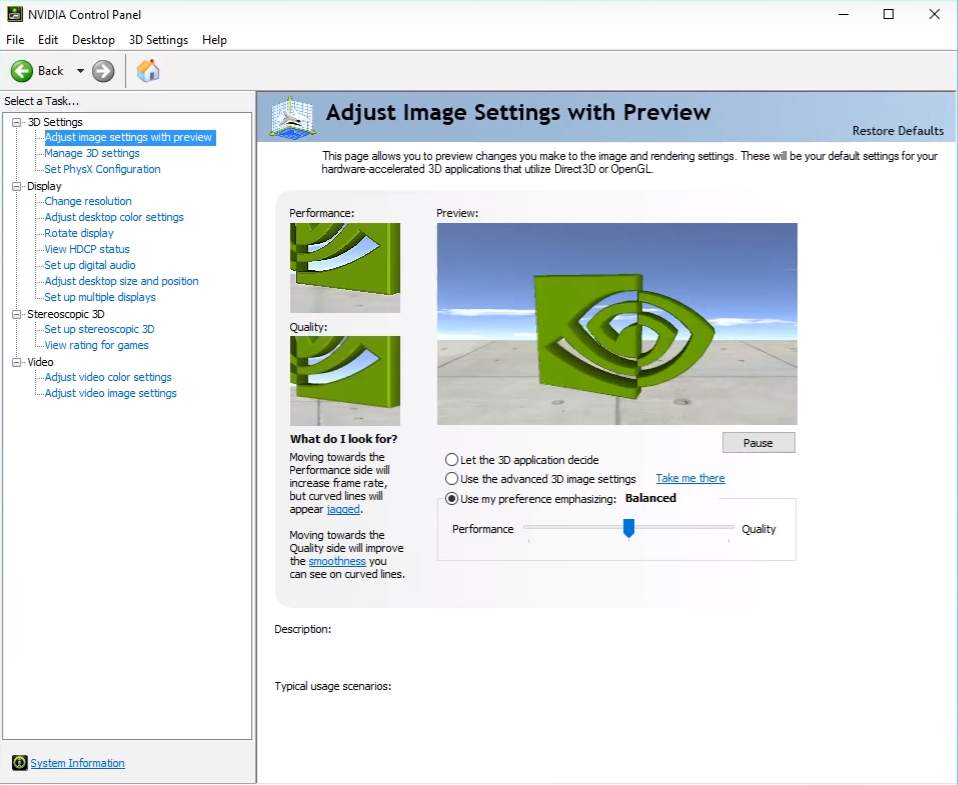The height and width of the screenshot is (785, 958).
Task: Click the Quality preview thumbnail
Action: pyautogui.click(x=345, y=378)
